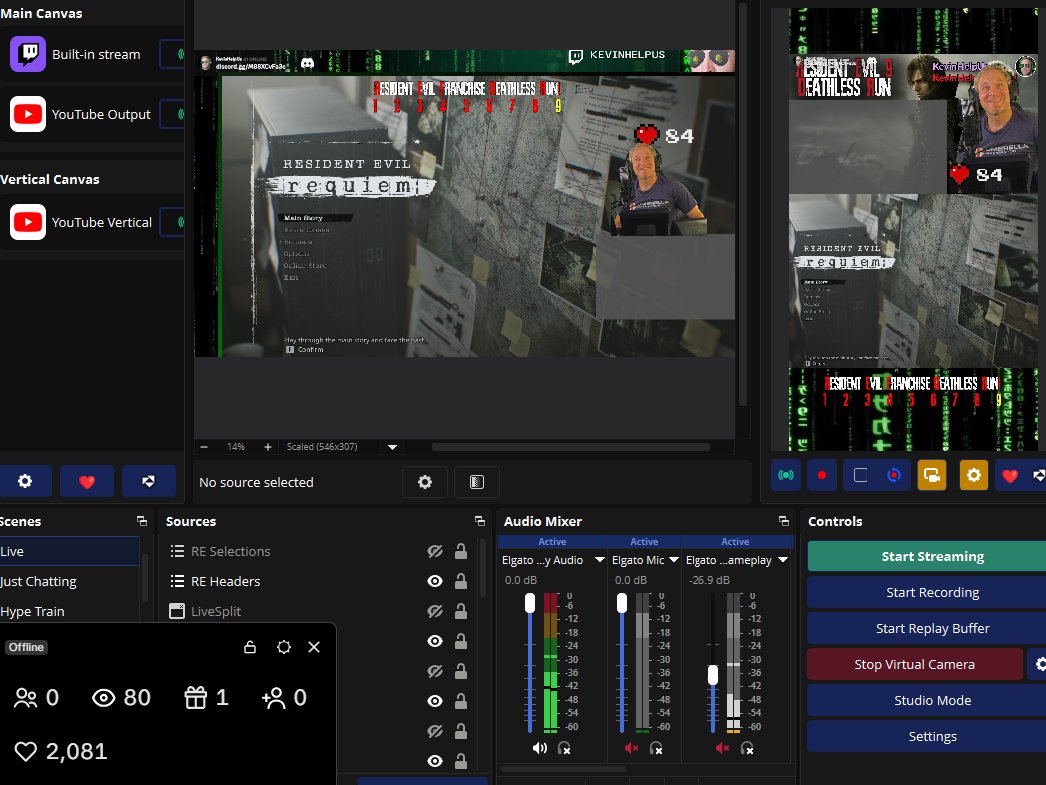
Task: Toggle monitoring headphone icon for Elgato Mic
Action: (656, 748)
